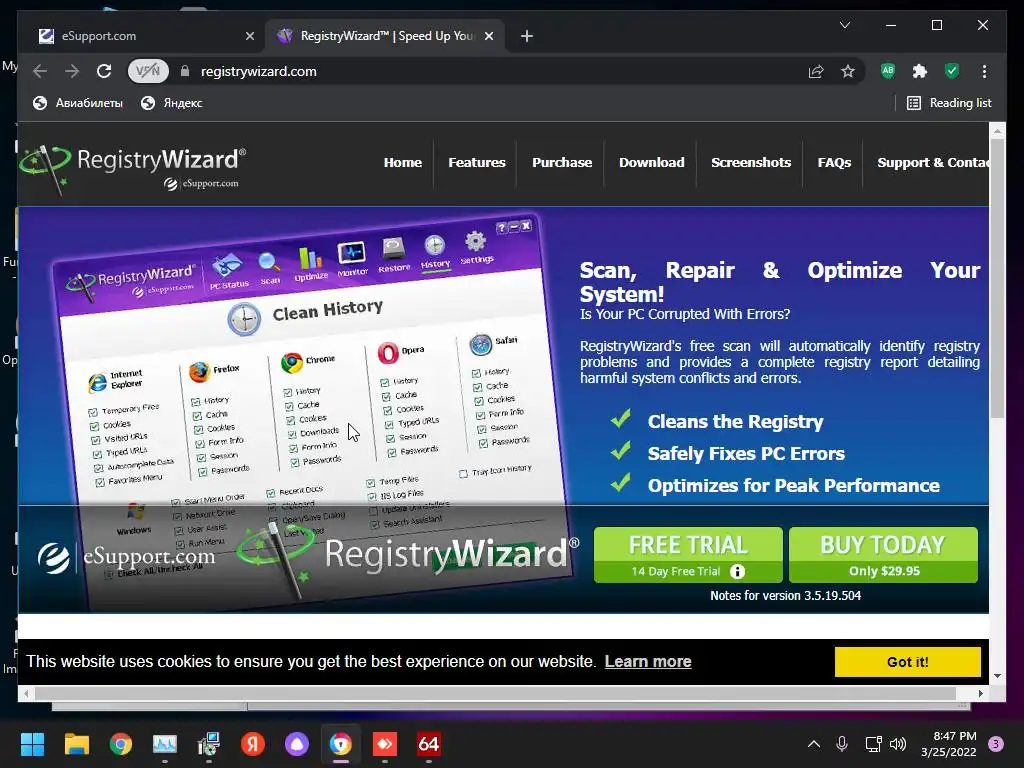The image size is (1024, 768).
Task: Click the FREE TRIAL button
Action: click(x=688, y=555)
